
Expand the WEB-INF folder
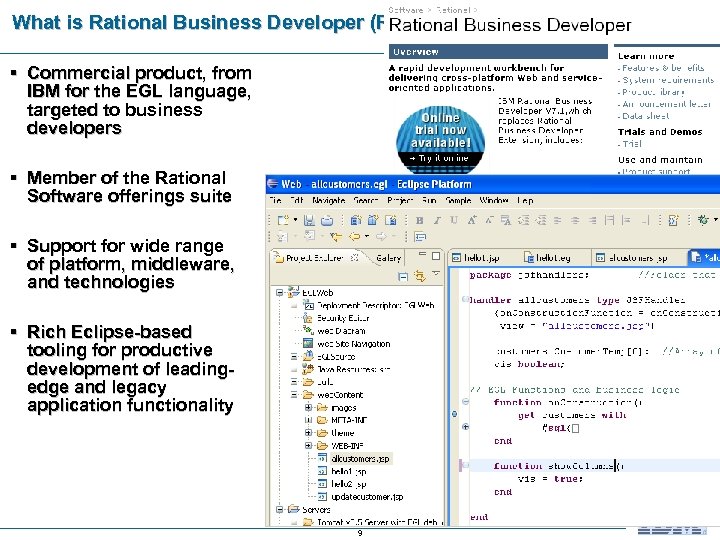(309, 445)
